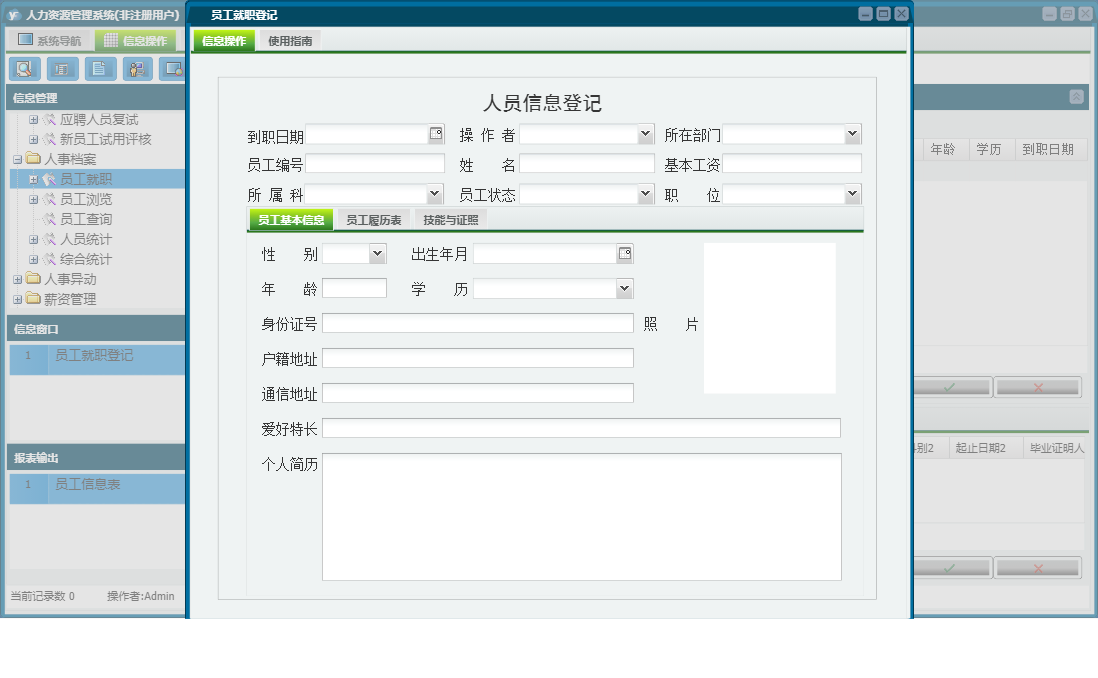Select the search/query toolbar icon
This screenshot has width=1098, height=678.
point(25,69)
